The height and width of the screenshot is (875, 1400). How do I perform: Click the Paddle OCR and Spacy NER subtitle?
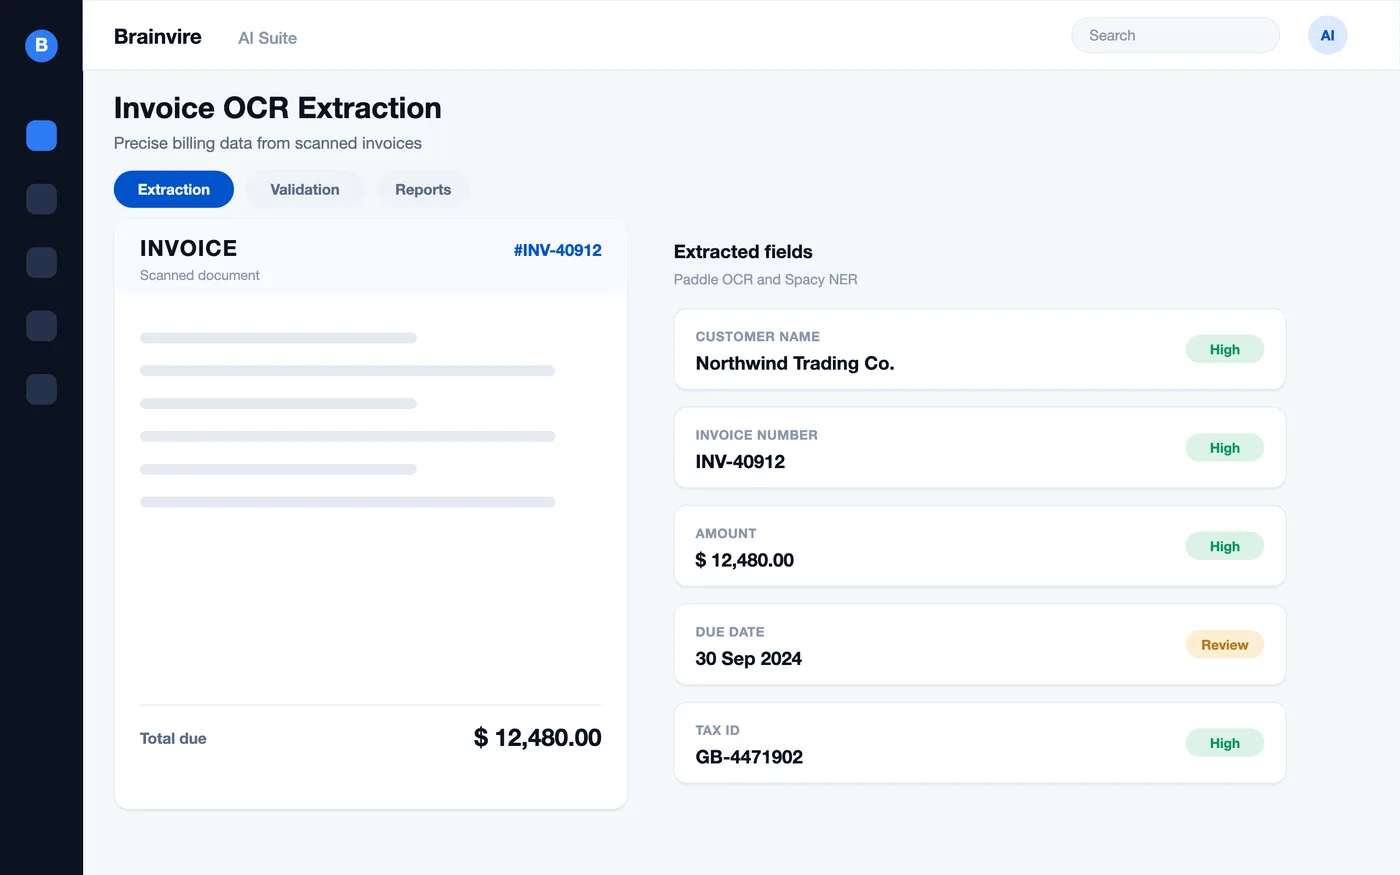click(x=766, y=279)
